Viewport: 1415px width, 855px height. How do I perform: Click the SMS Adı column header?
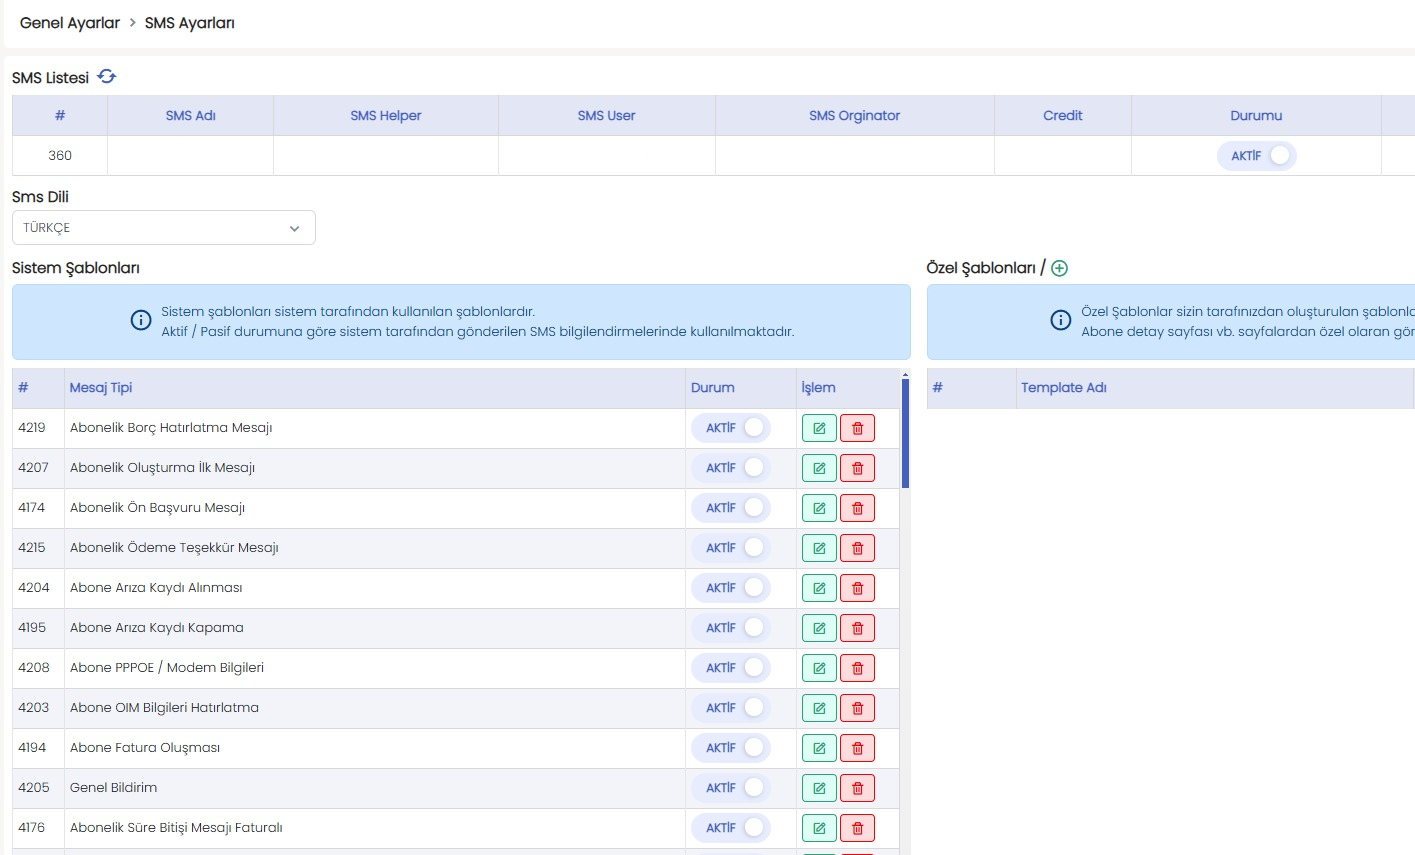[x=191, y=116]
